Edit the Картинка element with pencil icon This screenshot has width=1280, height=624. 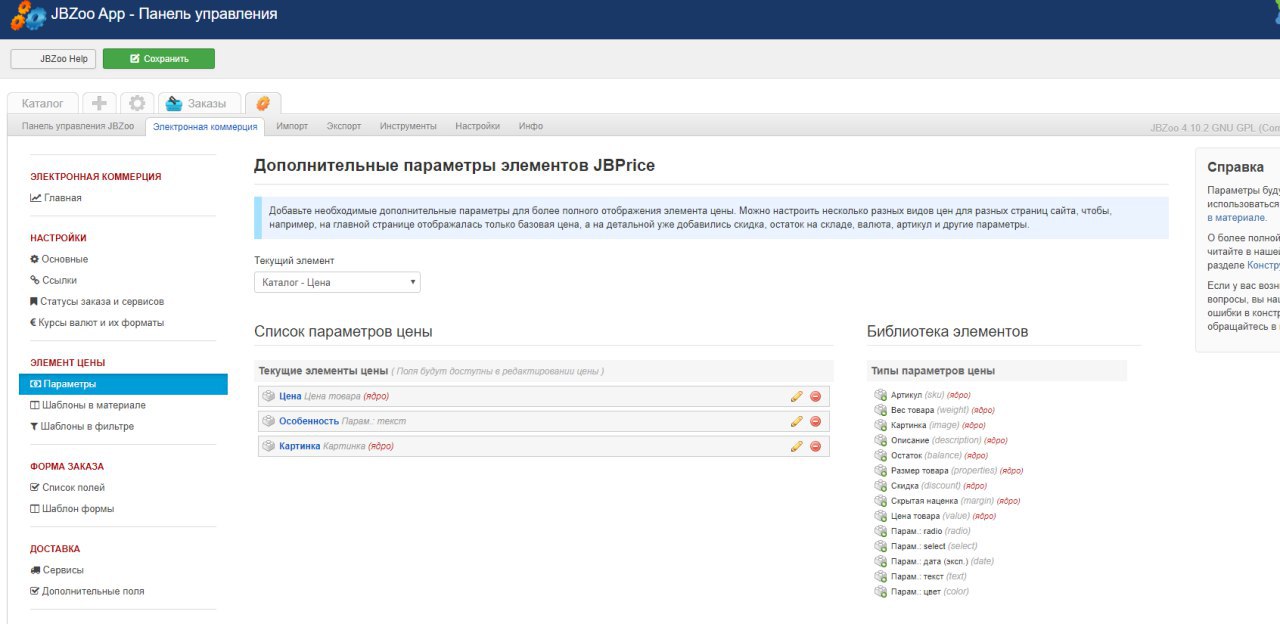point(797,446)
